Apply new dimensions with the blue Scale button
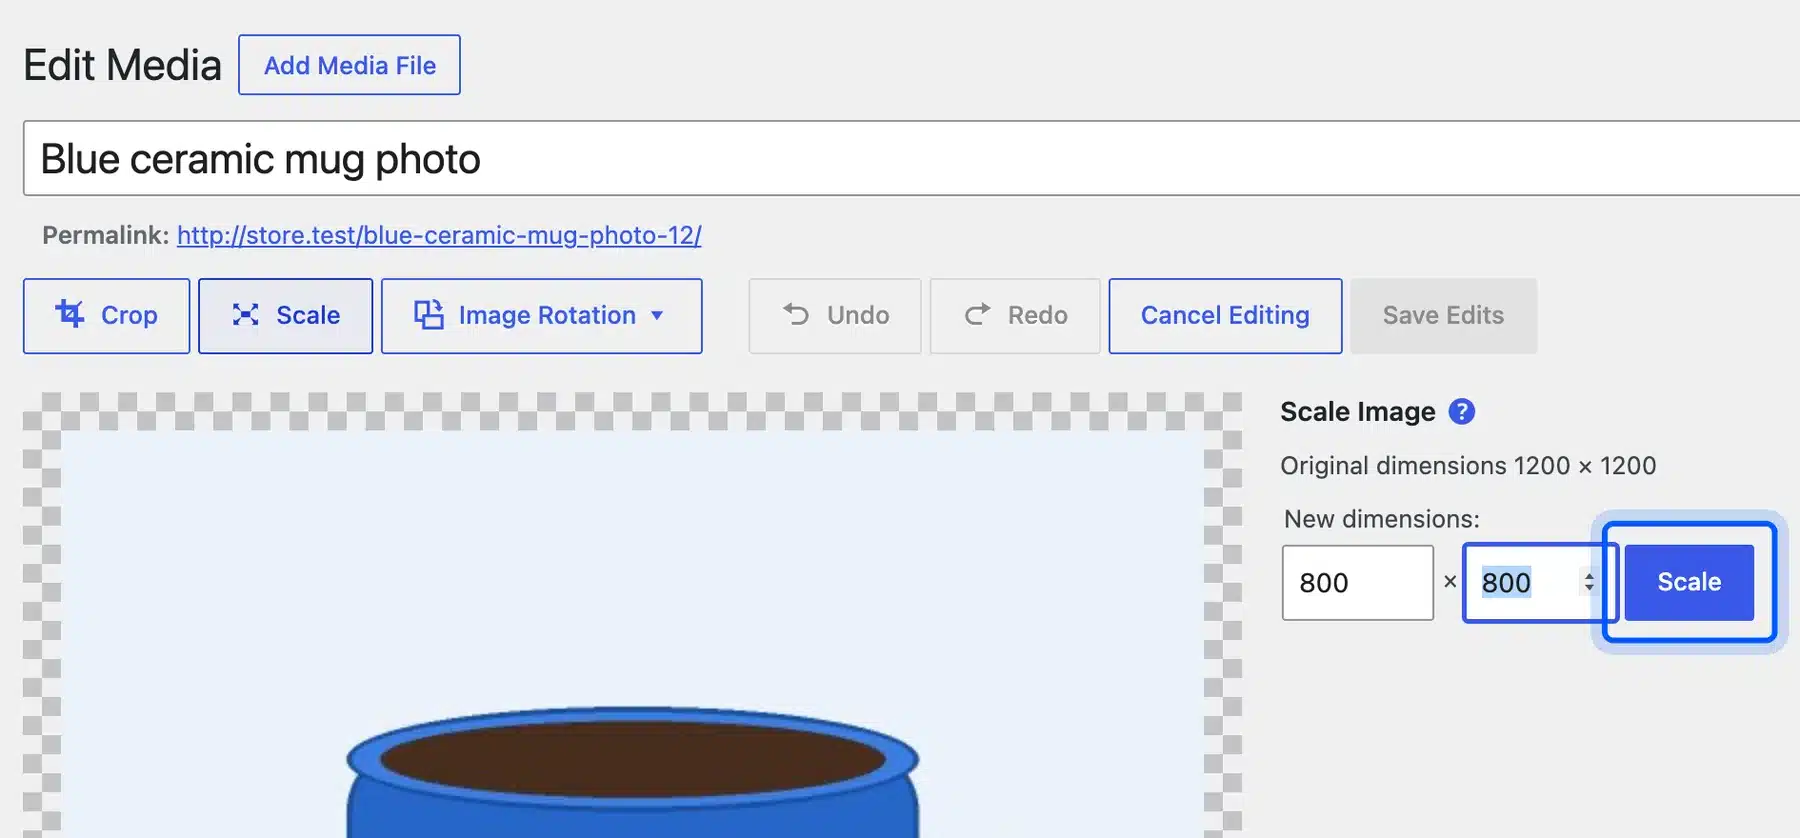The image size is (1800, 838). tap(1689, 582)
